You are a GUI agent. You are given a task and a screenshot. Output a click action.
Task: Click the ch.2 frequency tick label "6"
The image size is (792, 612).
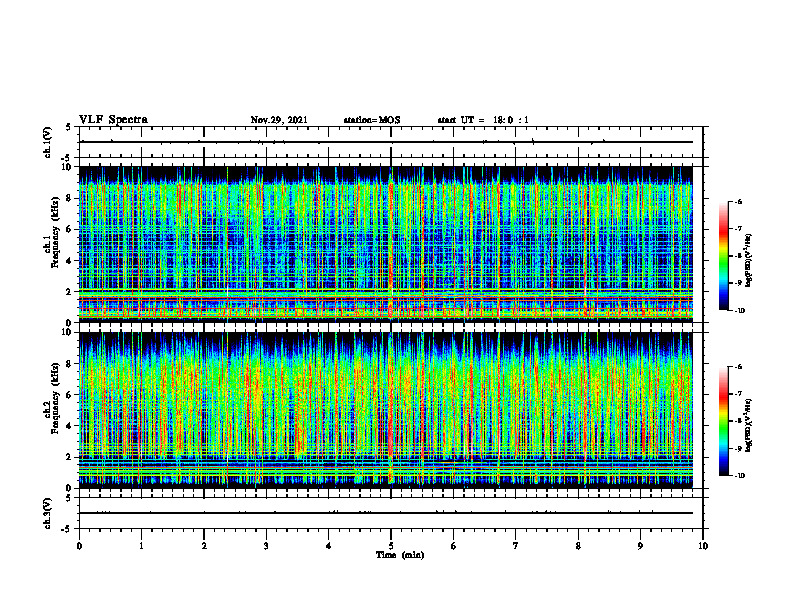[70, 395]
